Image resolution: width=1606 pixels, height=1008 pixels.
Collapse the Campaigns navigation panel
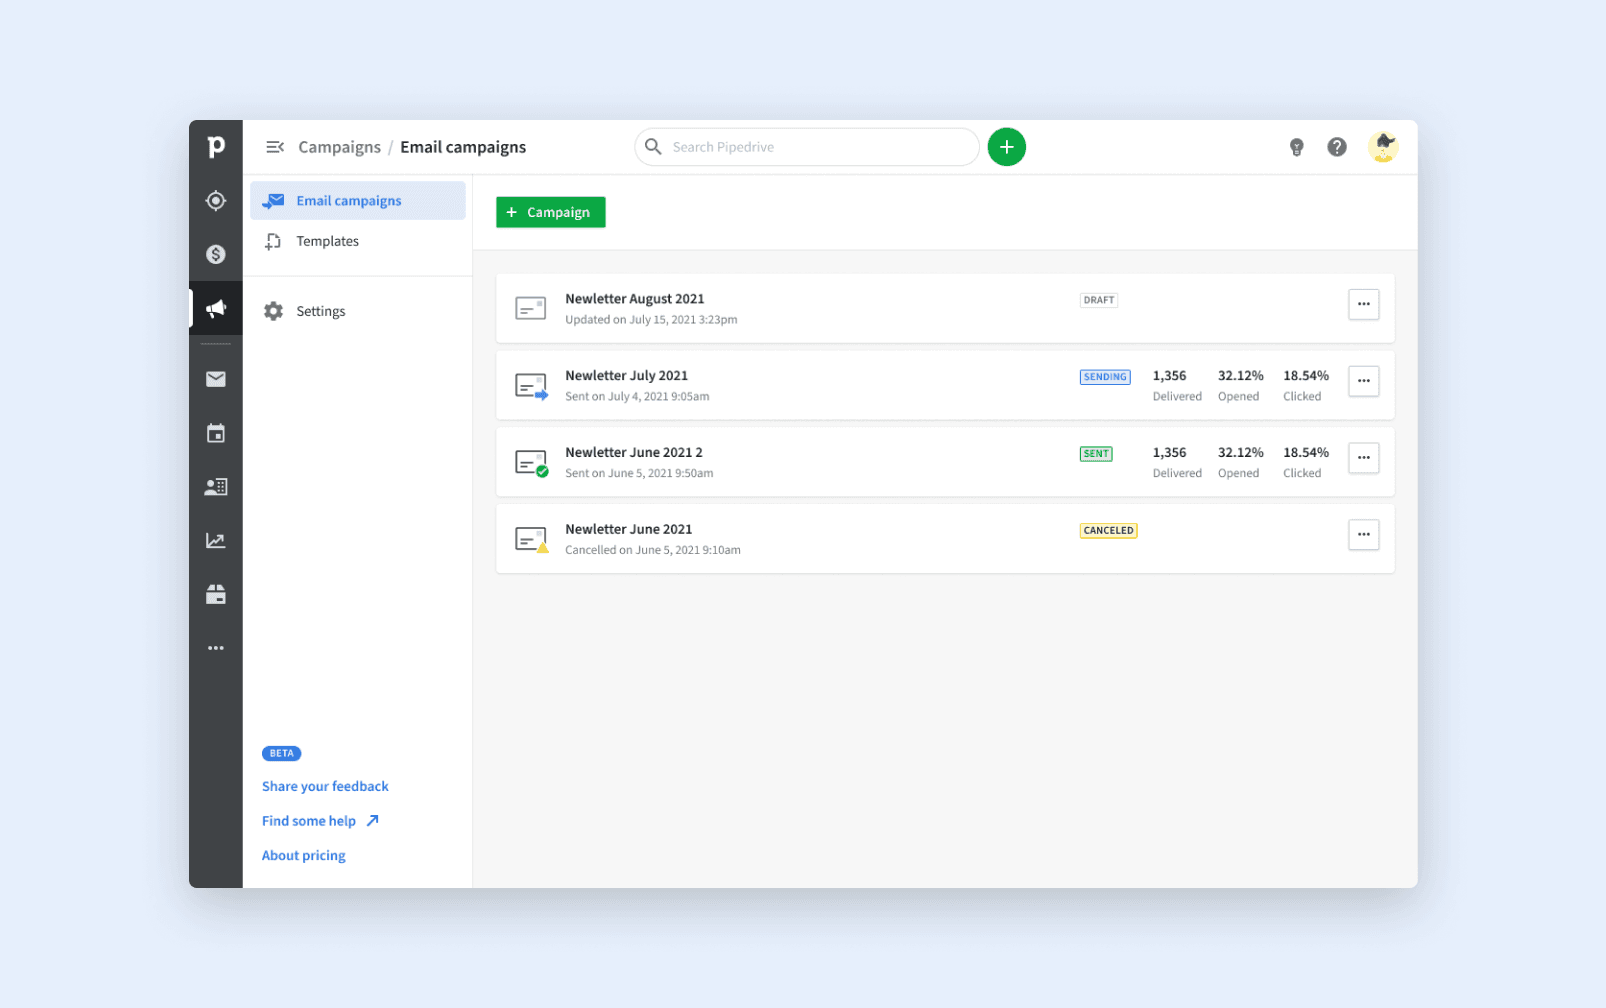(275, 146)
